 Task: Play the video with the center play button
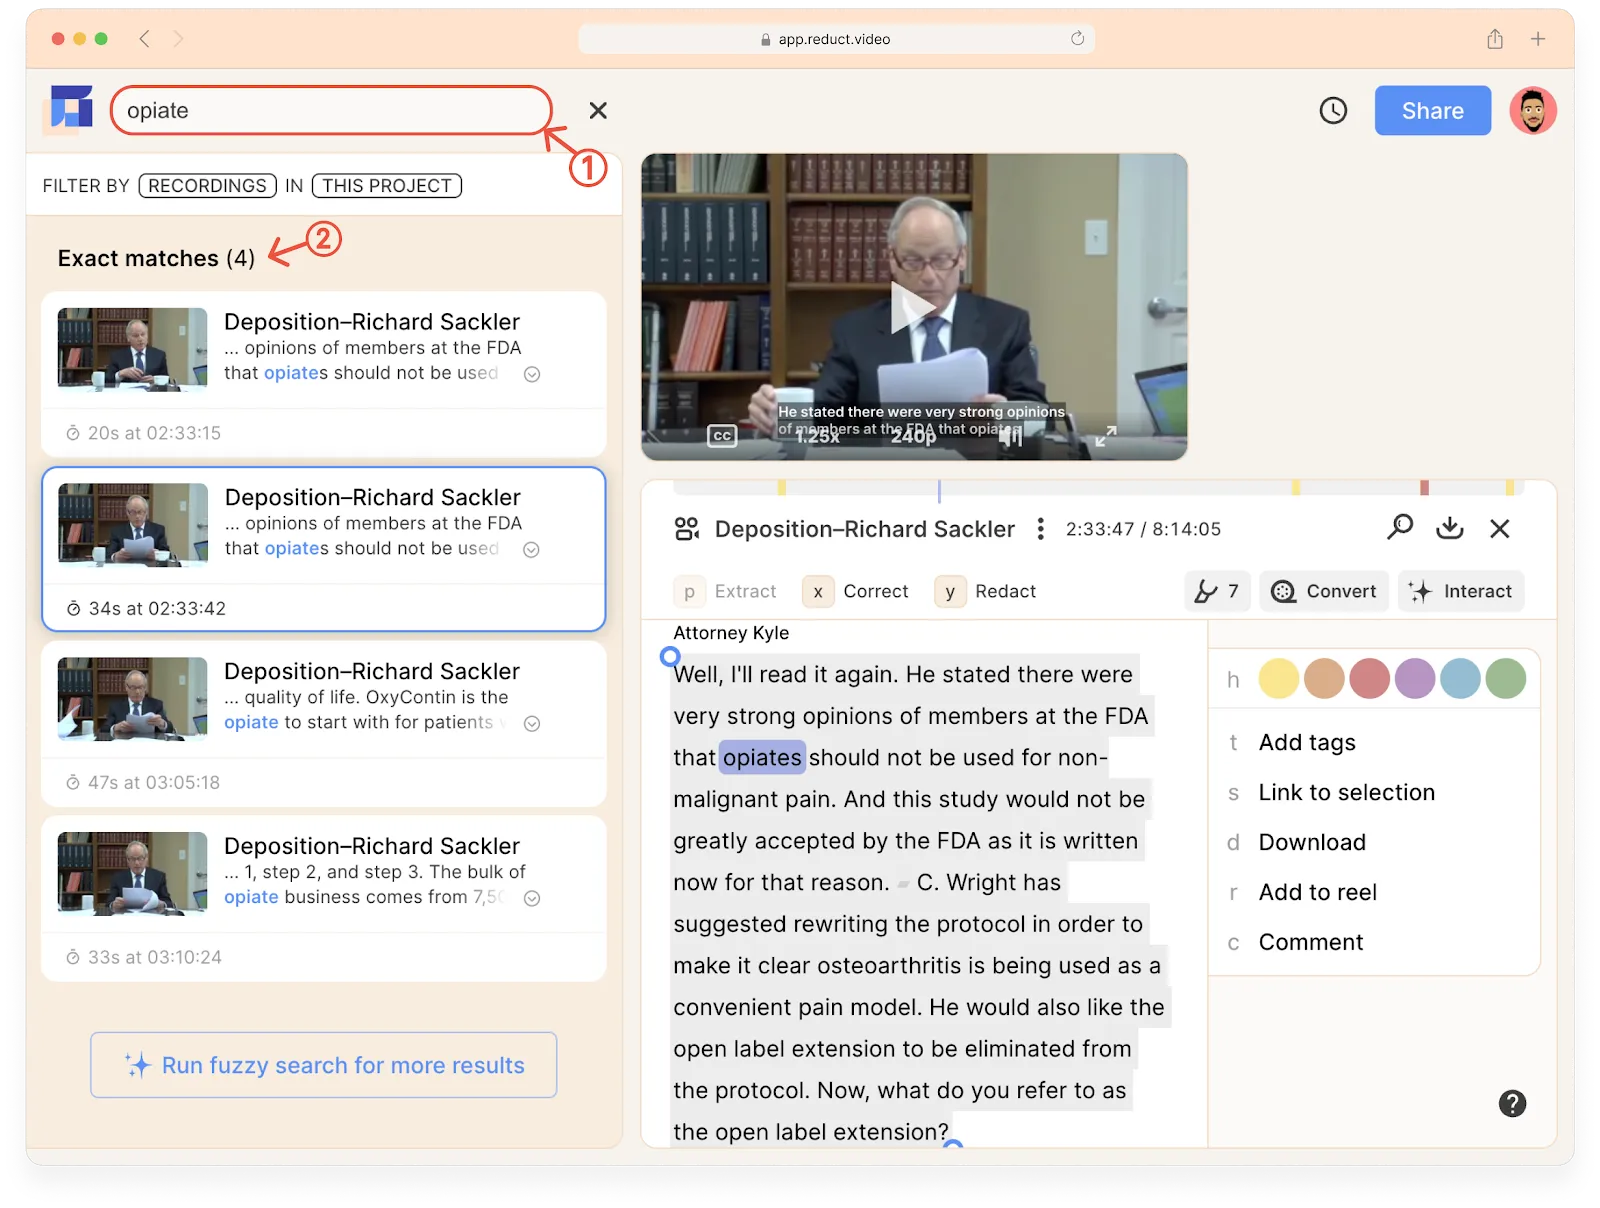[912, 308]
